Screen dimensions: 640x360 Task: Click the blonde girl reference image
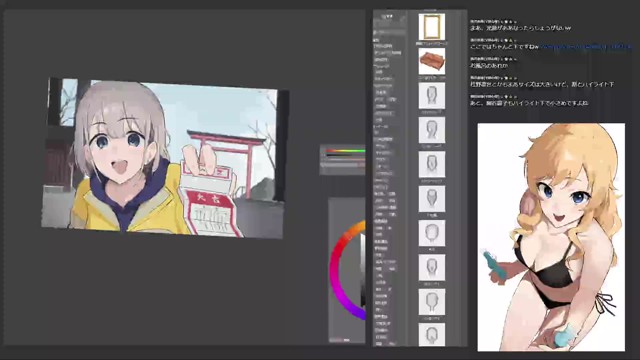(551, 237)
